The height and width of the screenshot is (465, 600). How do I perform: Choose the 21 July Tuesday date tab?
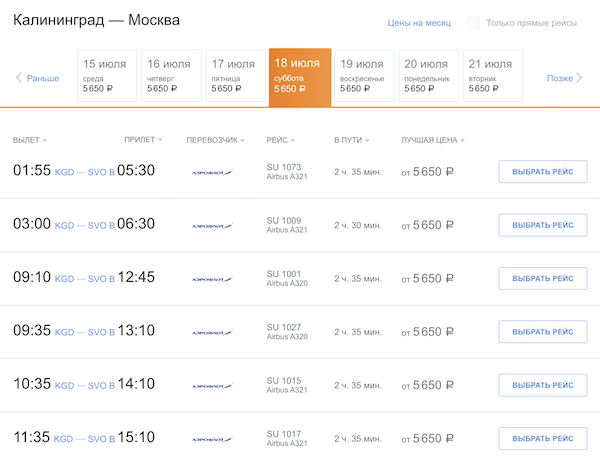pyautogui.click(x=492, y=76)
